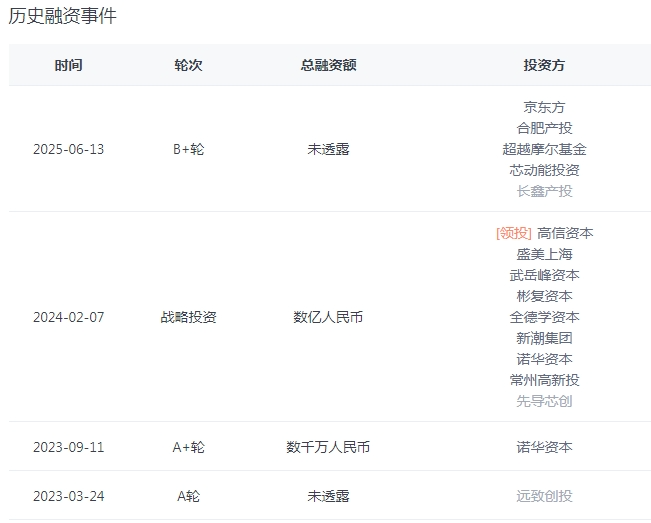
Task: Click investor 超越摩尔基金
Action: 544,149
